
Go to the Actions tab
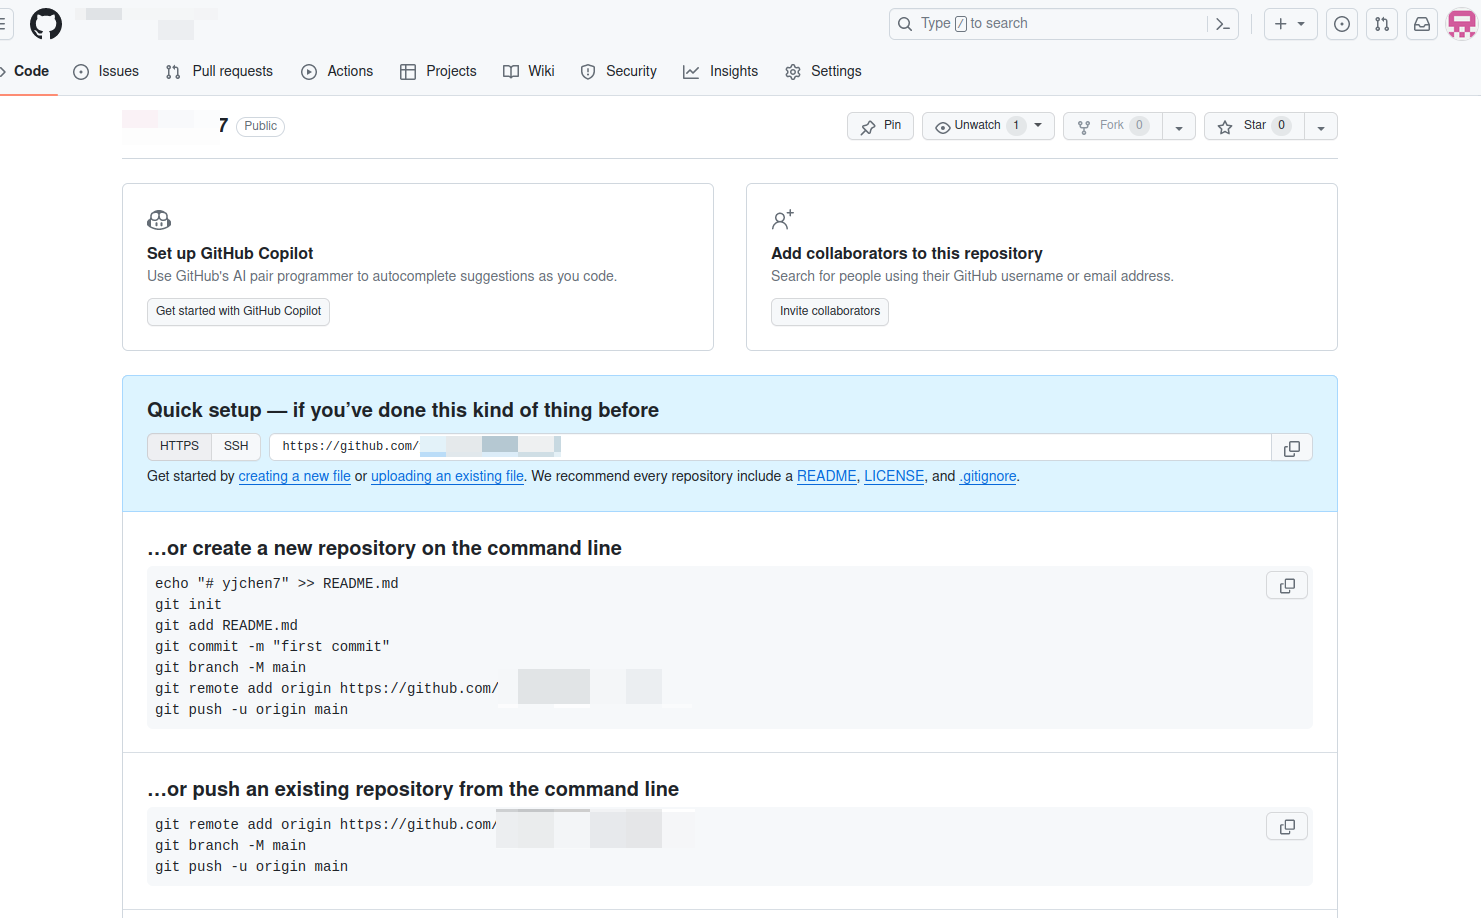[337, 71]
